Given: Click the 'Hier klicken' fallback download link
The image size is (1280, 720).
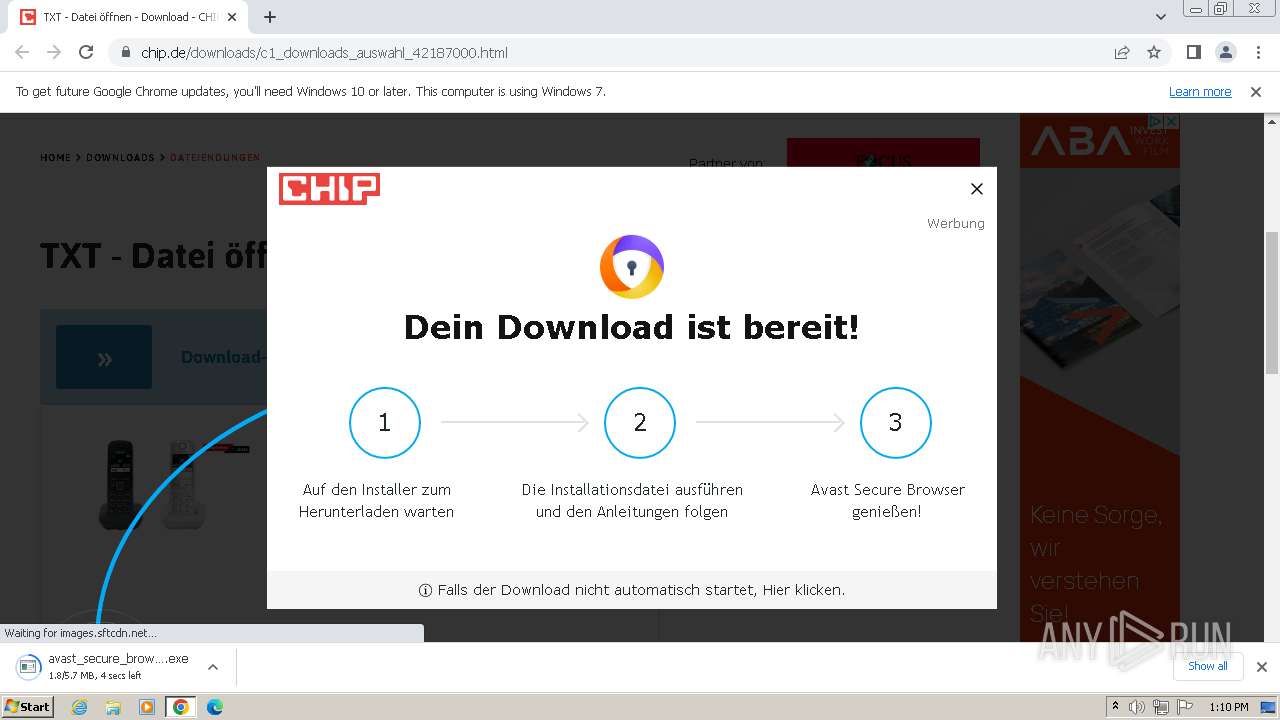Looking at the screenshot, I should 804,590.
